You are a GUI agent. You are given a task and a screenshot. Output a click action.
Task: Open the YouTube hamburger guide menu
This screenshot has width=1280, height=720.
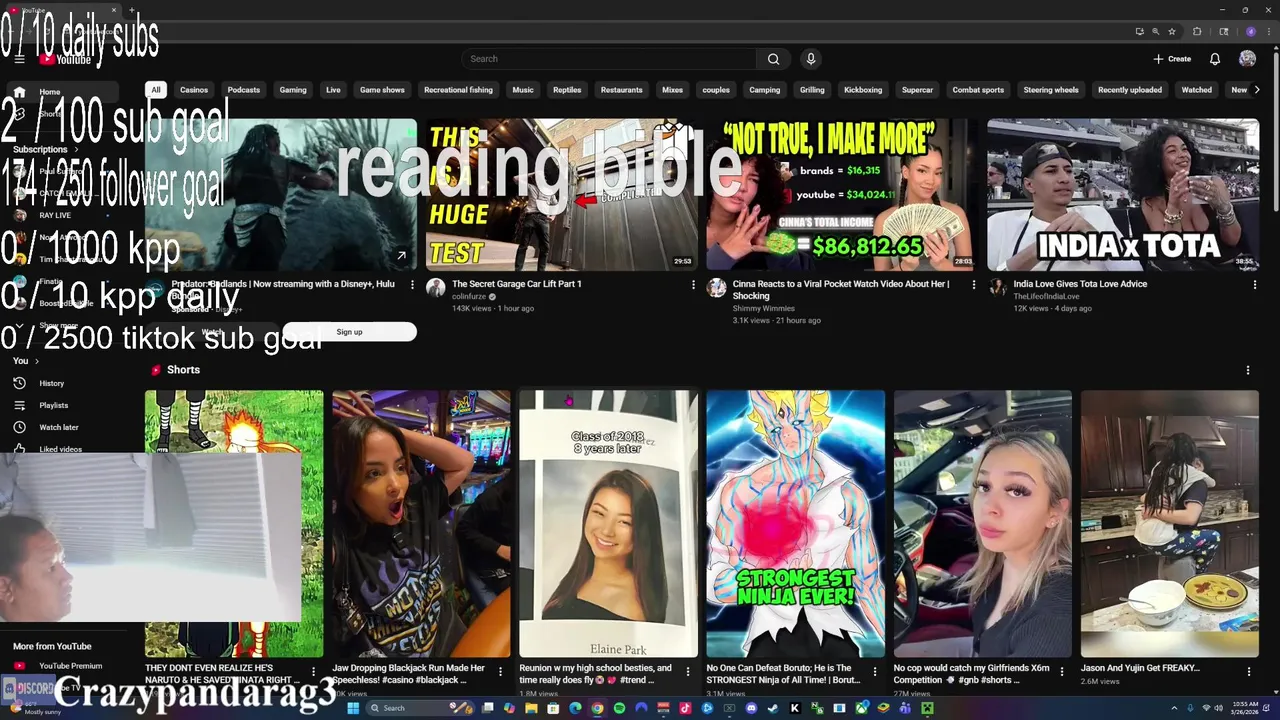19,59
